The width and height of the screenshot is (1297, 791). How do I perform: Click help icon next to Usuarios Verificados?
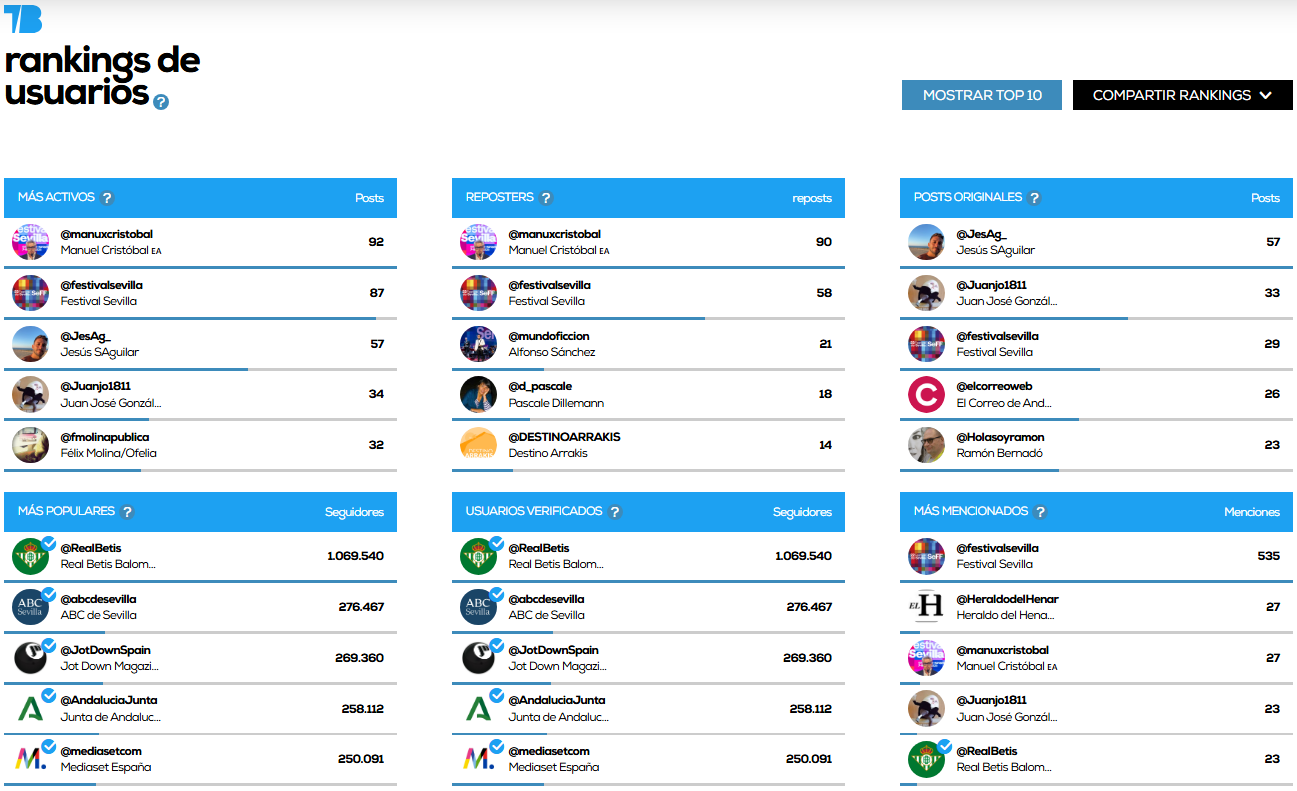coord(615,512)
